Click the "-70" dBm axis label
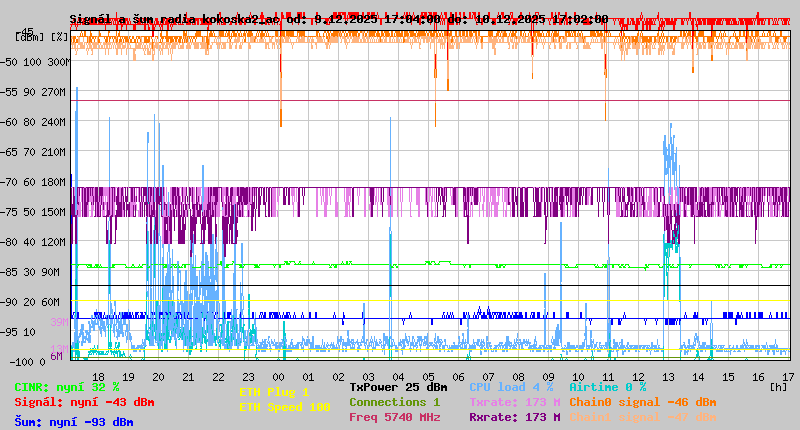 (x=9, y=182)
